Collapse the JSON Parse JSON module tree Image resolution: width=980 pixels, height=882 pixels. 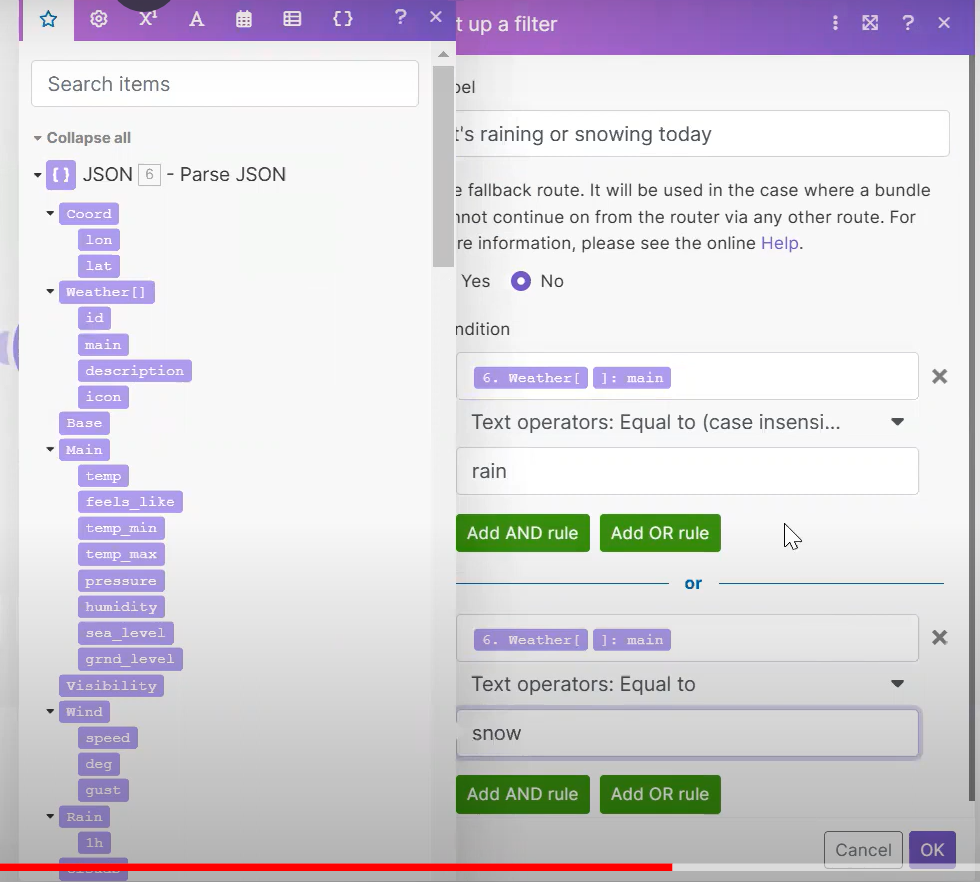(38, 175)
